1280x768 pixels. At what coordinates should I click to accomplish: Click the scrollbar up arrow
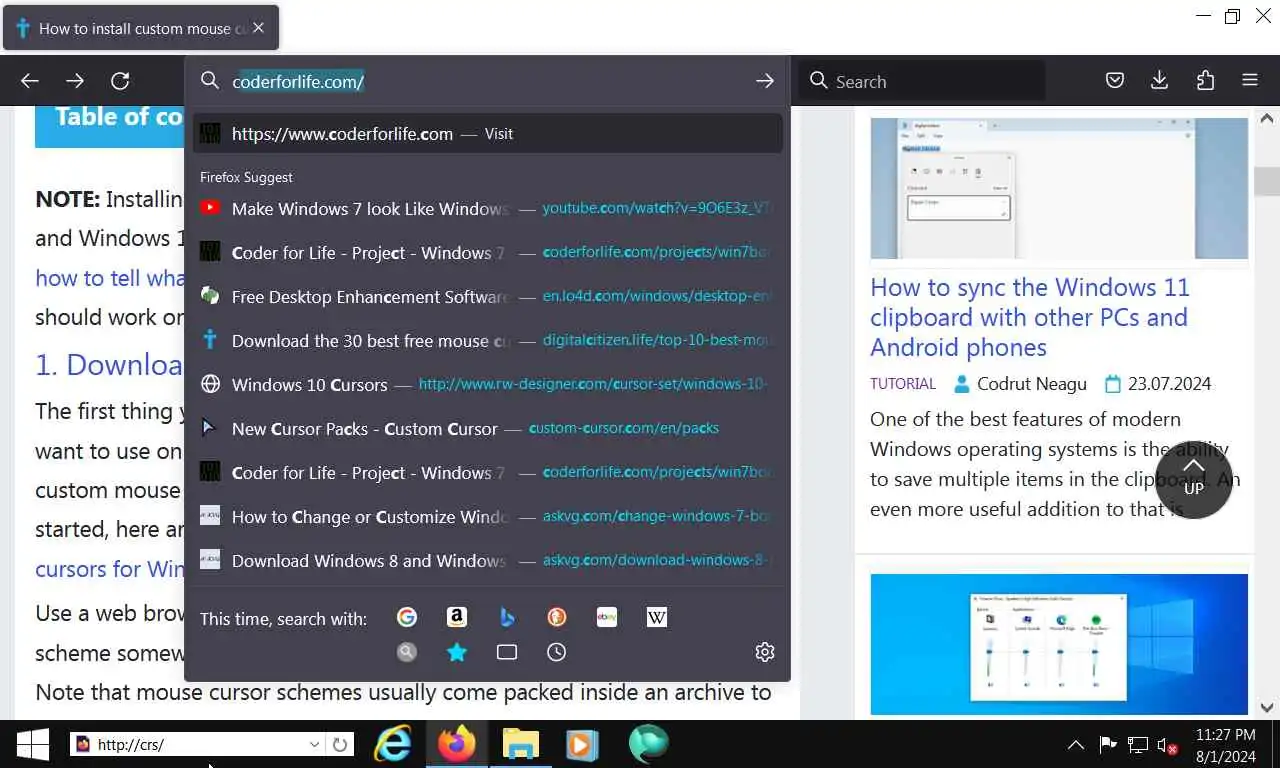point(1267,118)
